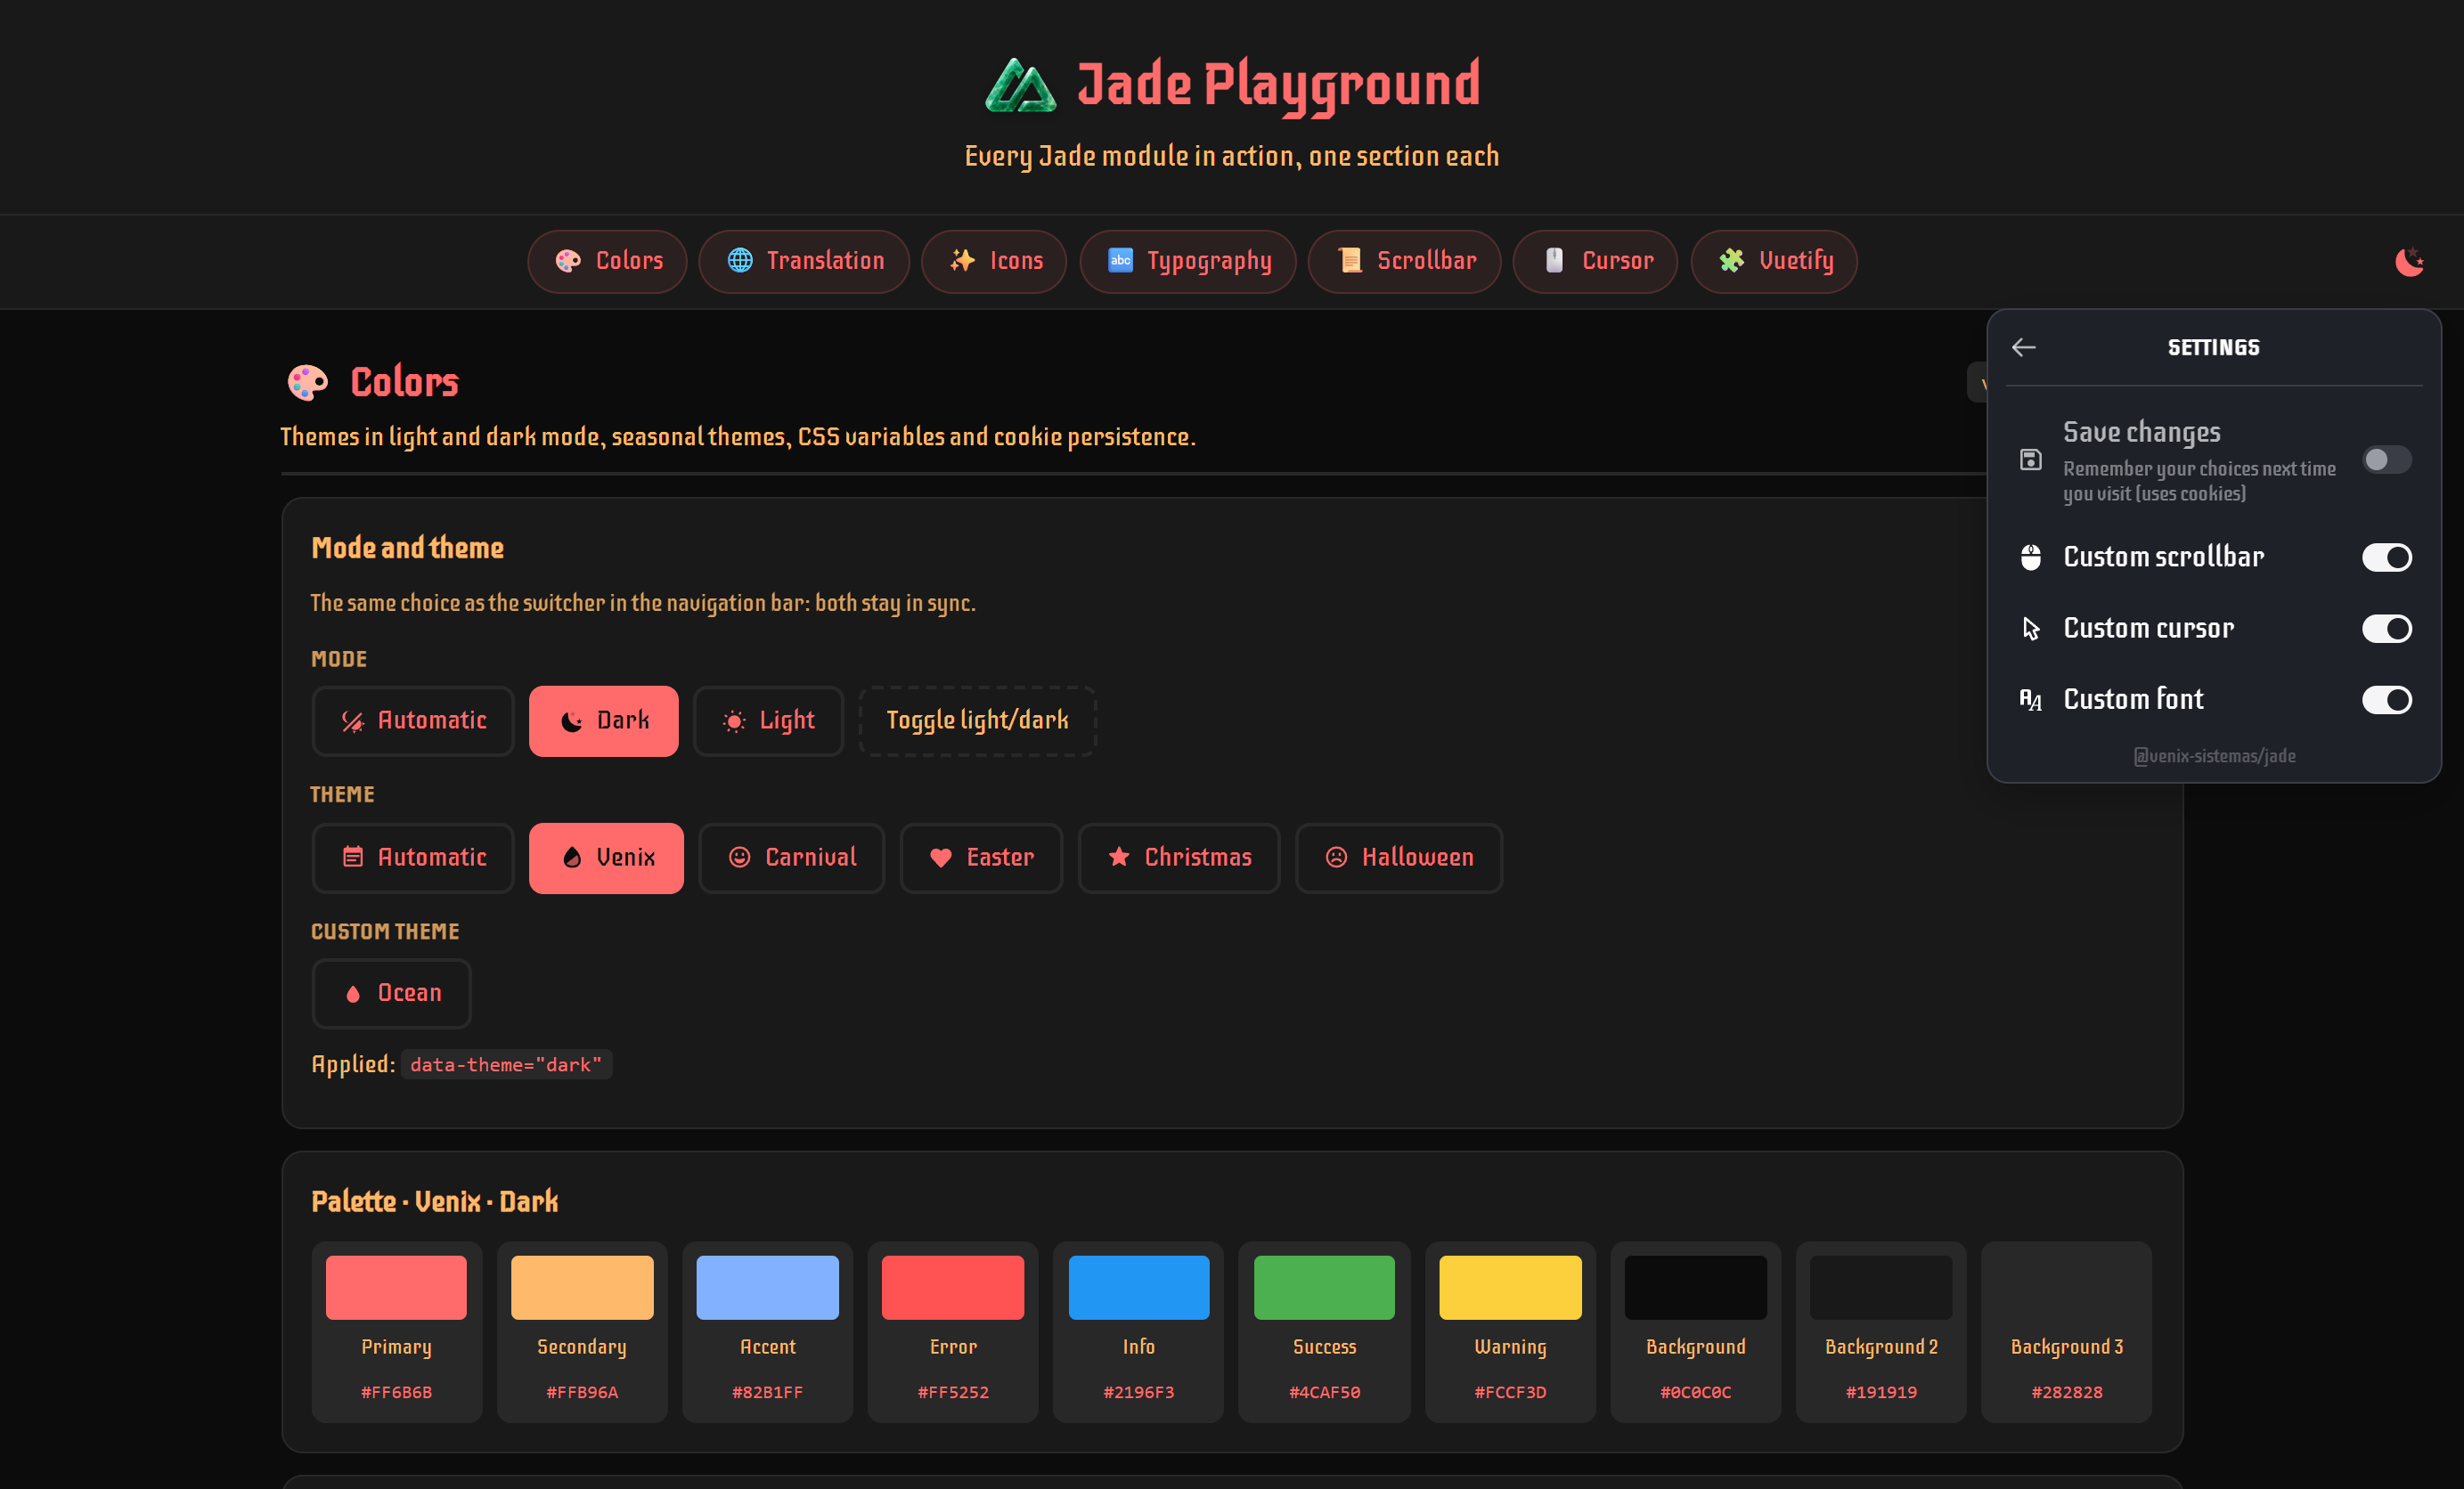Apply the Carnival theme

791,858
